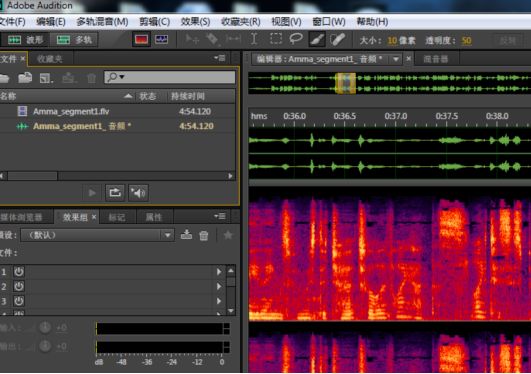This screenshot has width=531, height=374.
Task: Select the Paintbrush Selection tool
Action: (317, 40)
